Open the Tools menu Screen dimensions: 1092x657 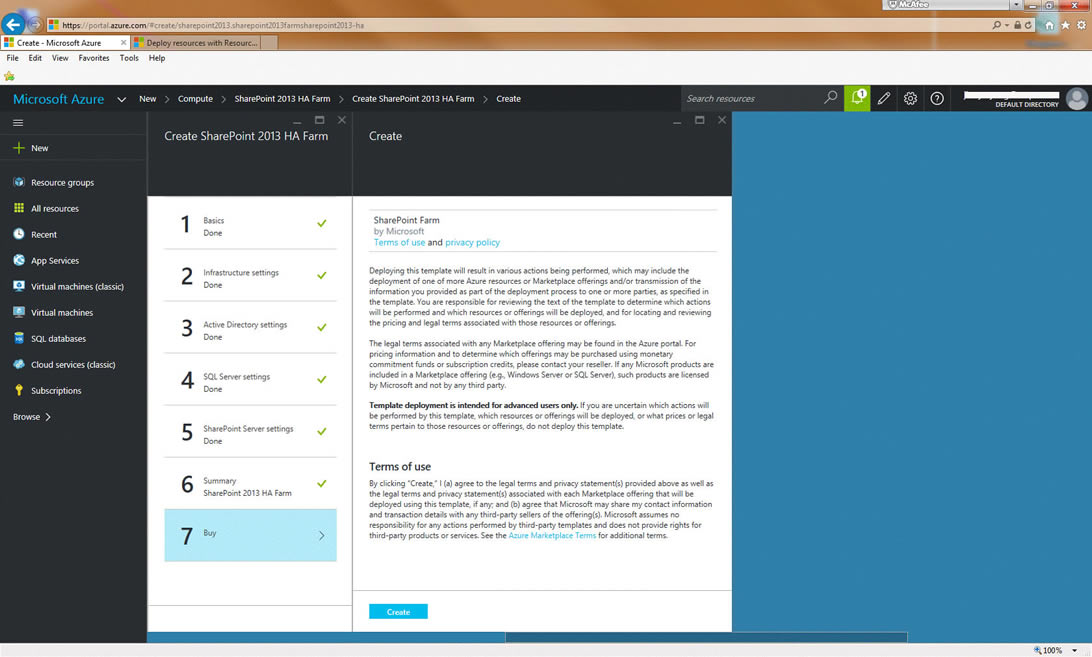[x=129, y=58]
